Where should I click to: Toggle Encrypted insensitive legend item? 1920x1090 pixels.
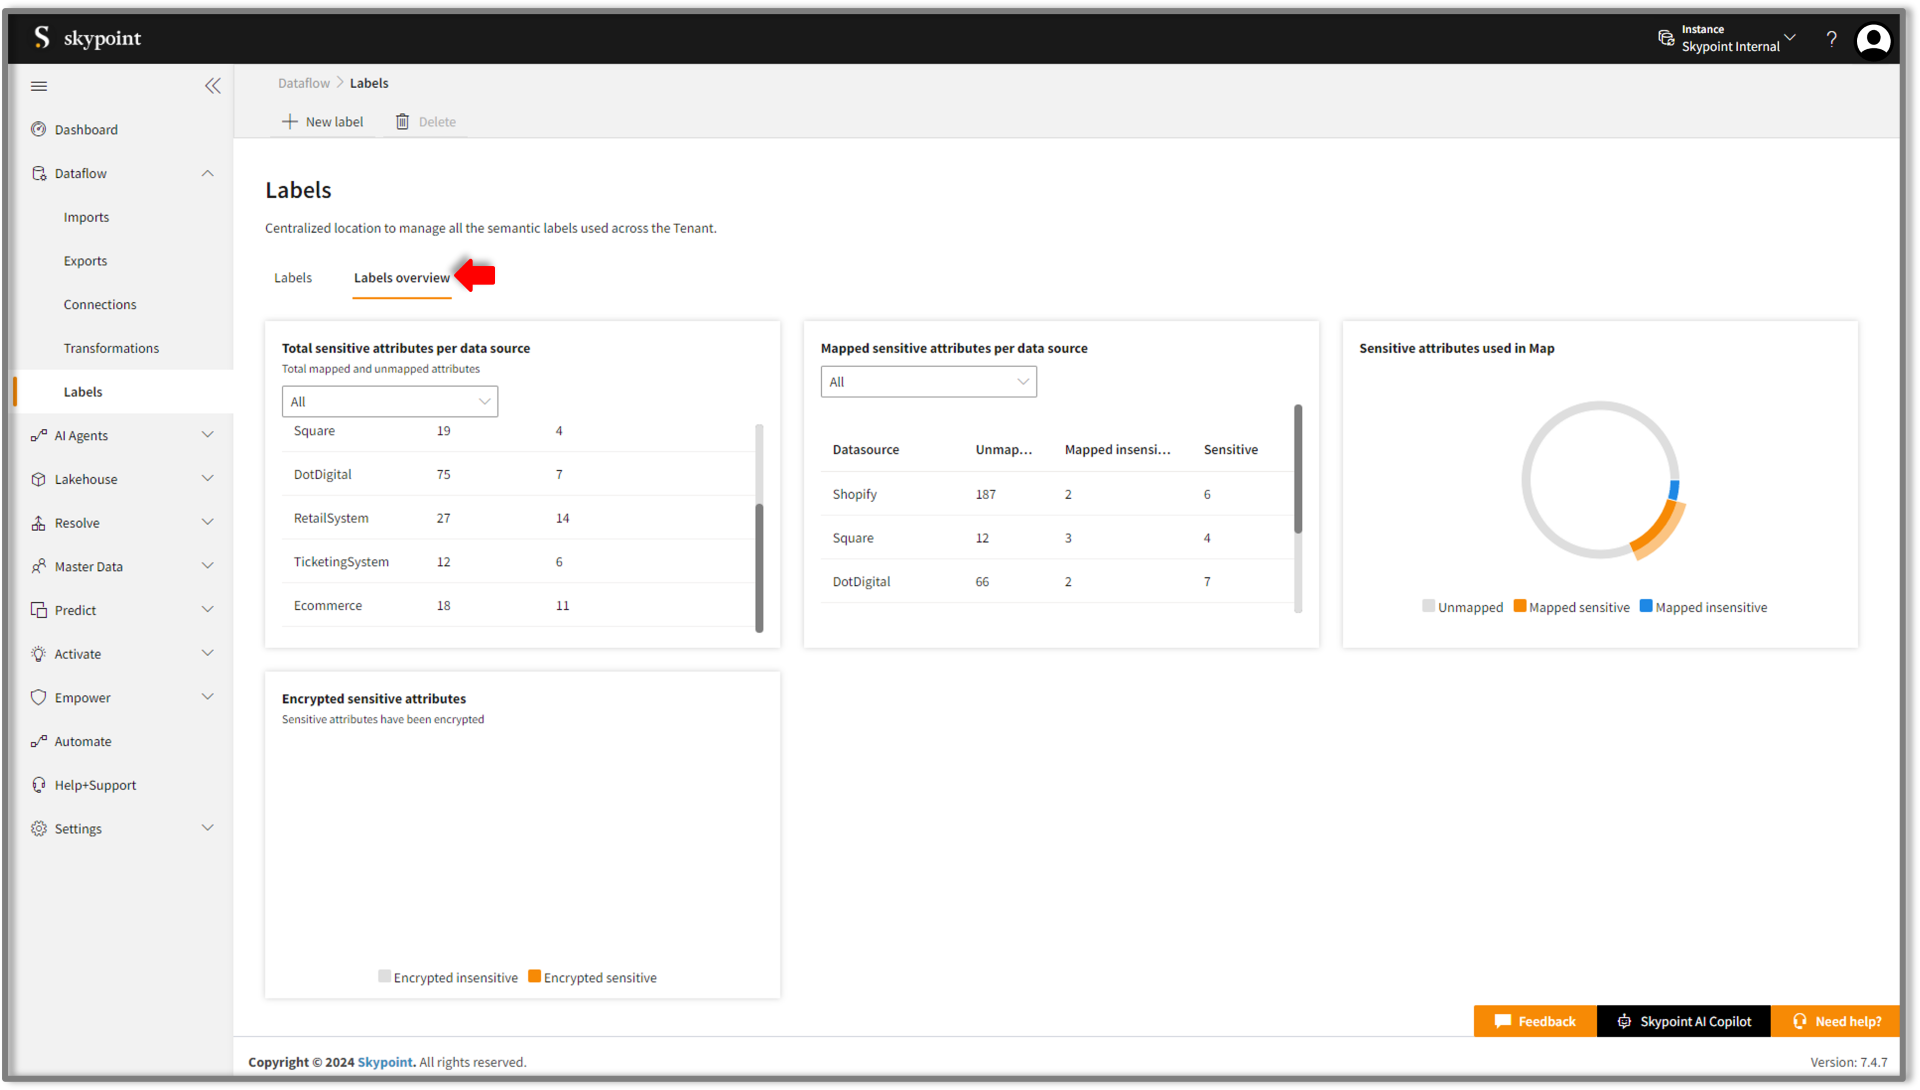pos(448,977)
